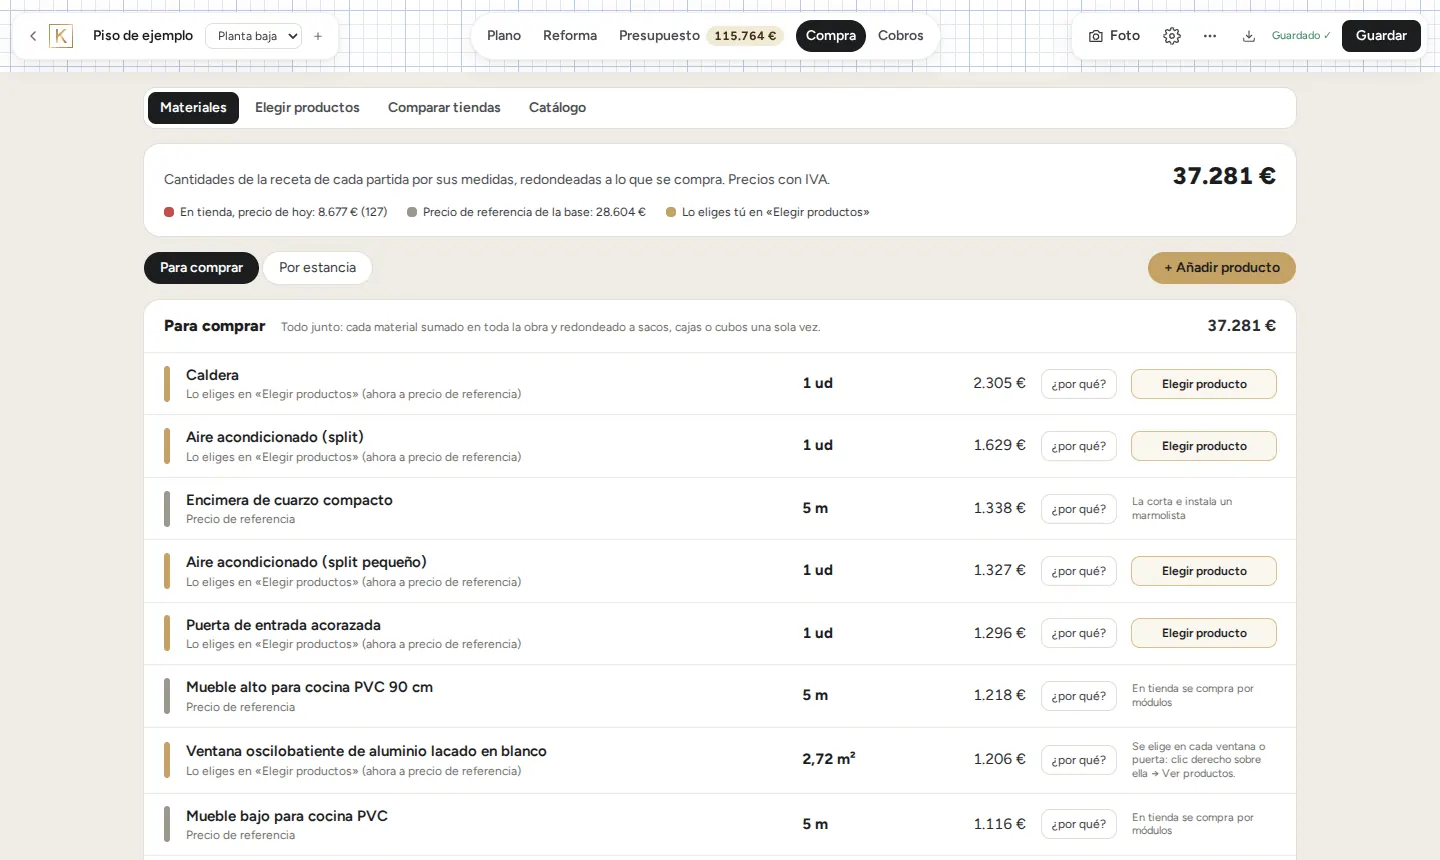
Task: Click the download icon
Action: tap(1249, 36)
